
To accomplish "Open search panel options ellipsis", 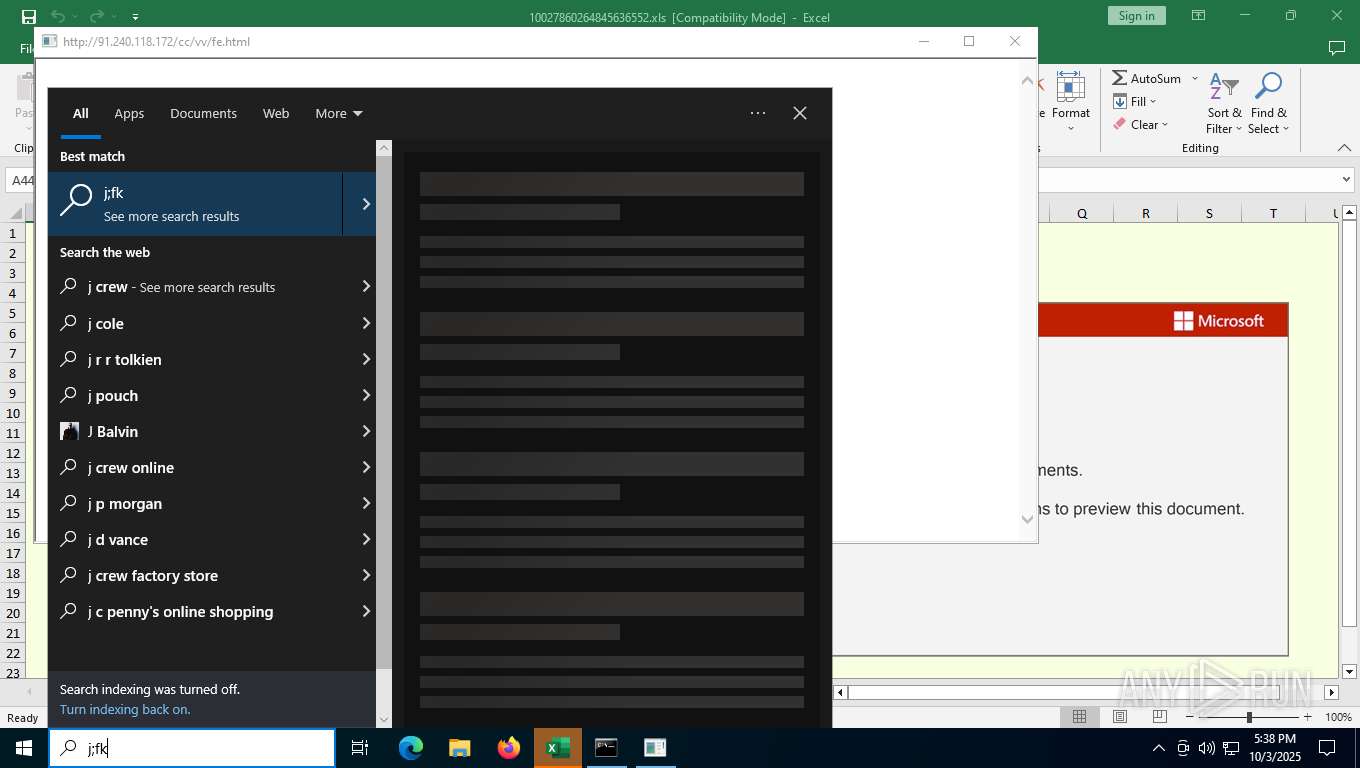I will [x=758, y=113].
